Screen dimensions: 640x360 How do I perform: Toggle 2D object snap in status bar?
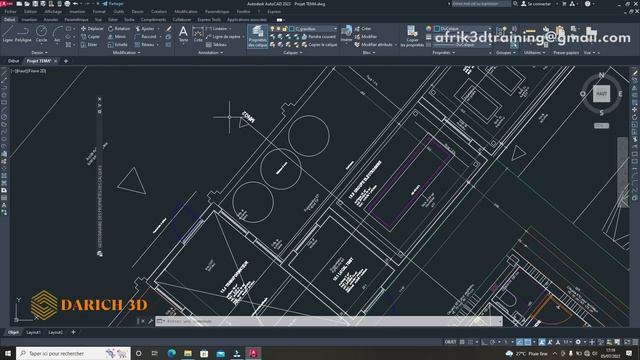point(528,342)
